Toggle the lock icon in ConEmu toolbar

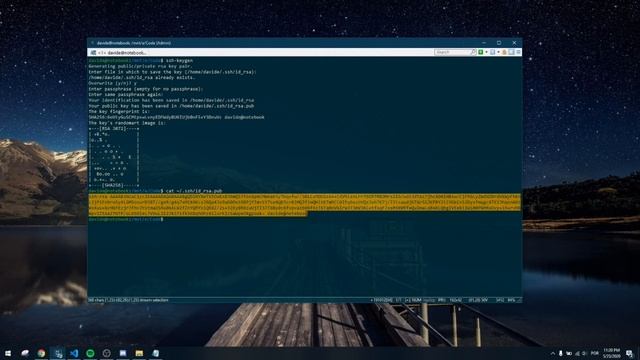[x=504, y=52]
